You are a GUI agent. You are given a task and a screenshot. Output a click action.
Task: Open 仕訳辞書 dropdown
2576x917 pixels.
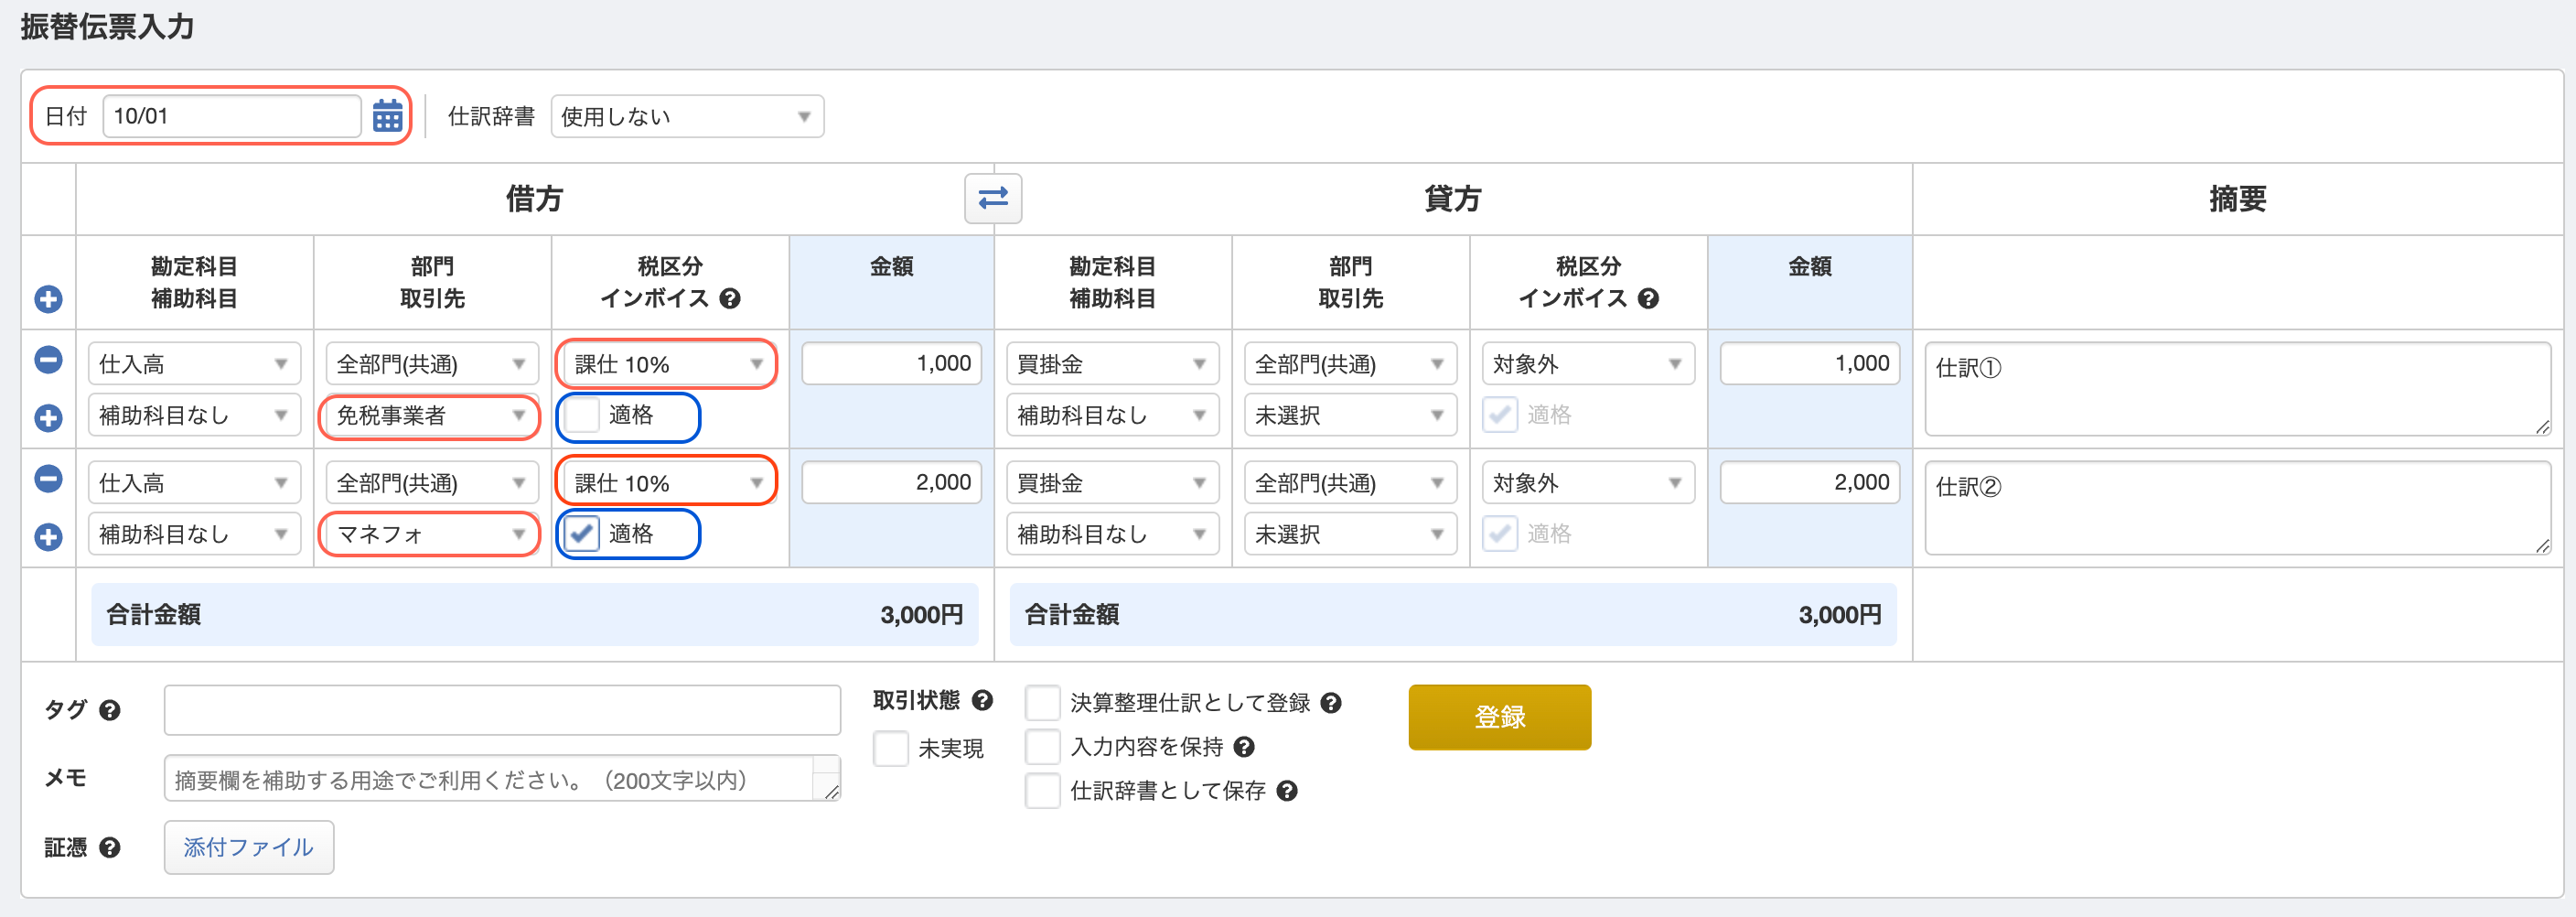pyautogui.click(x=686, y=117)
